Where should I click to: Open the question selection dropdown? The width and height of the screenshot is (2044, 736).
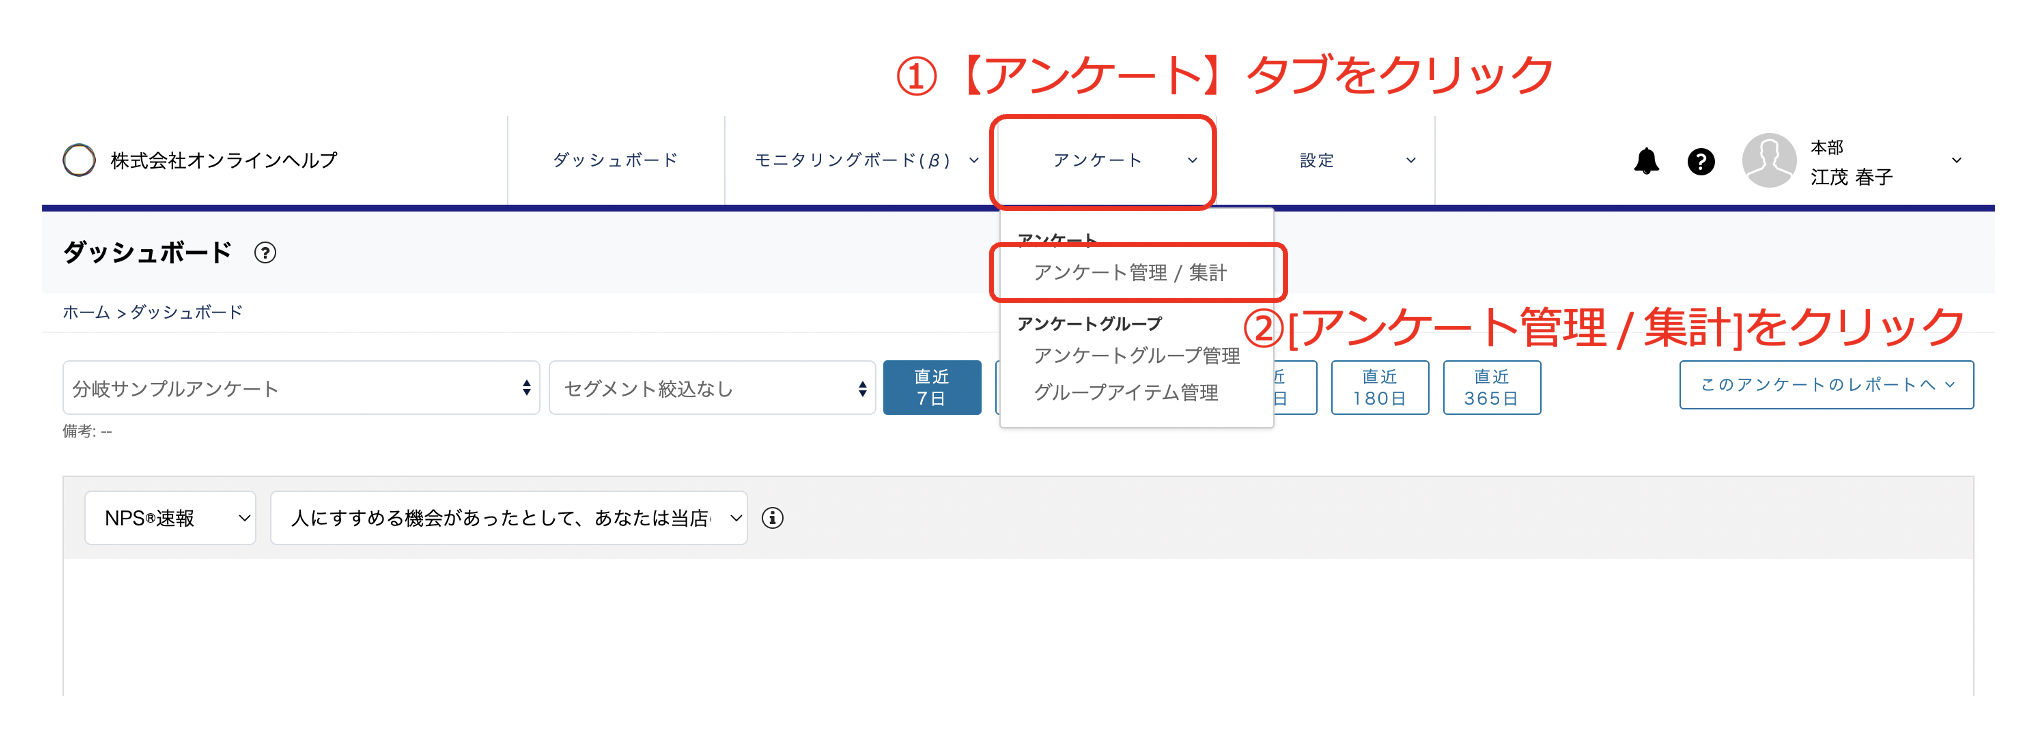(x=508, y=518)
